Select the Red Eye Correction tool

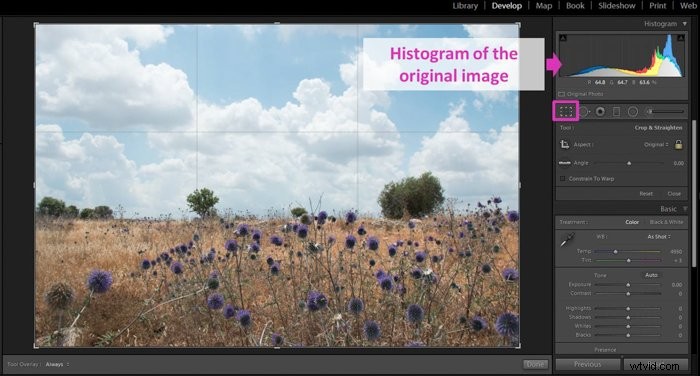[x=600, y=111]
